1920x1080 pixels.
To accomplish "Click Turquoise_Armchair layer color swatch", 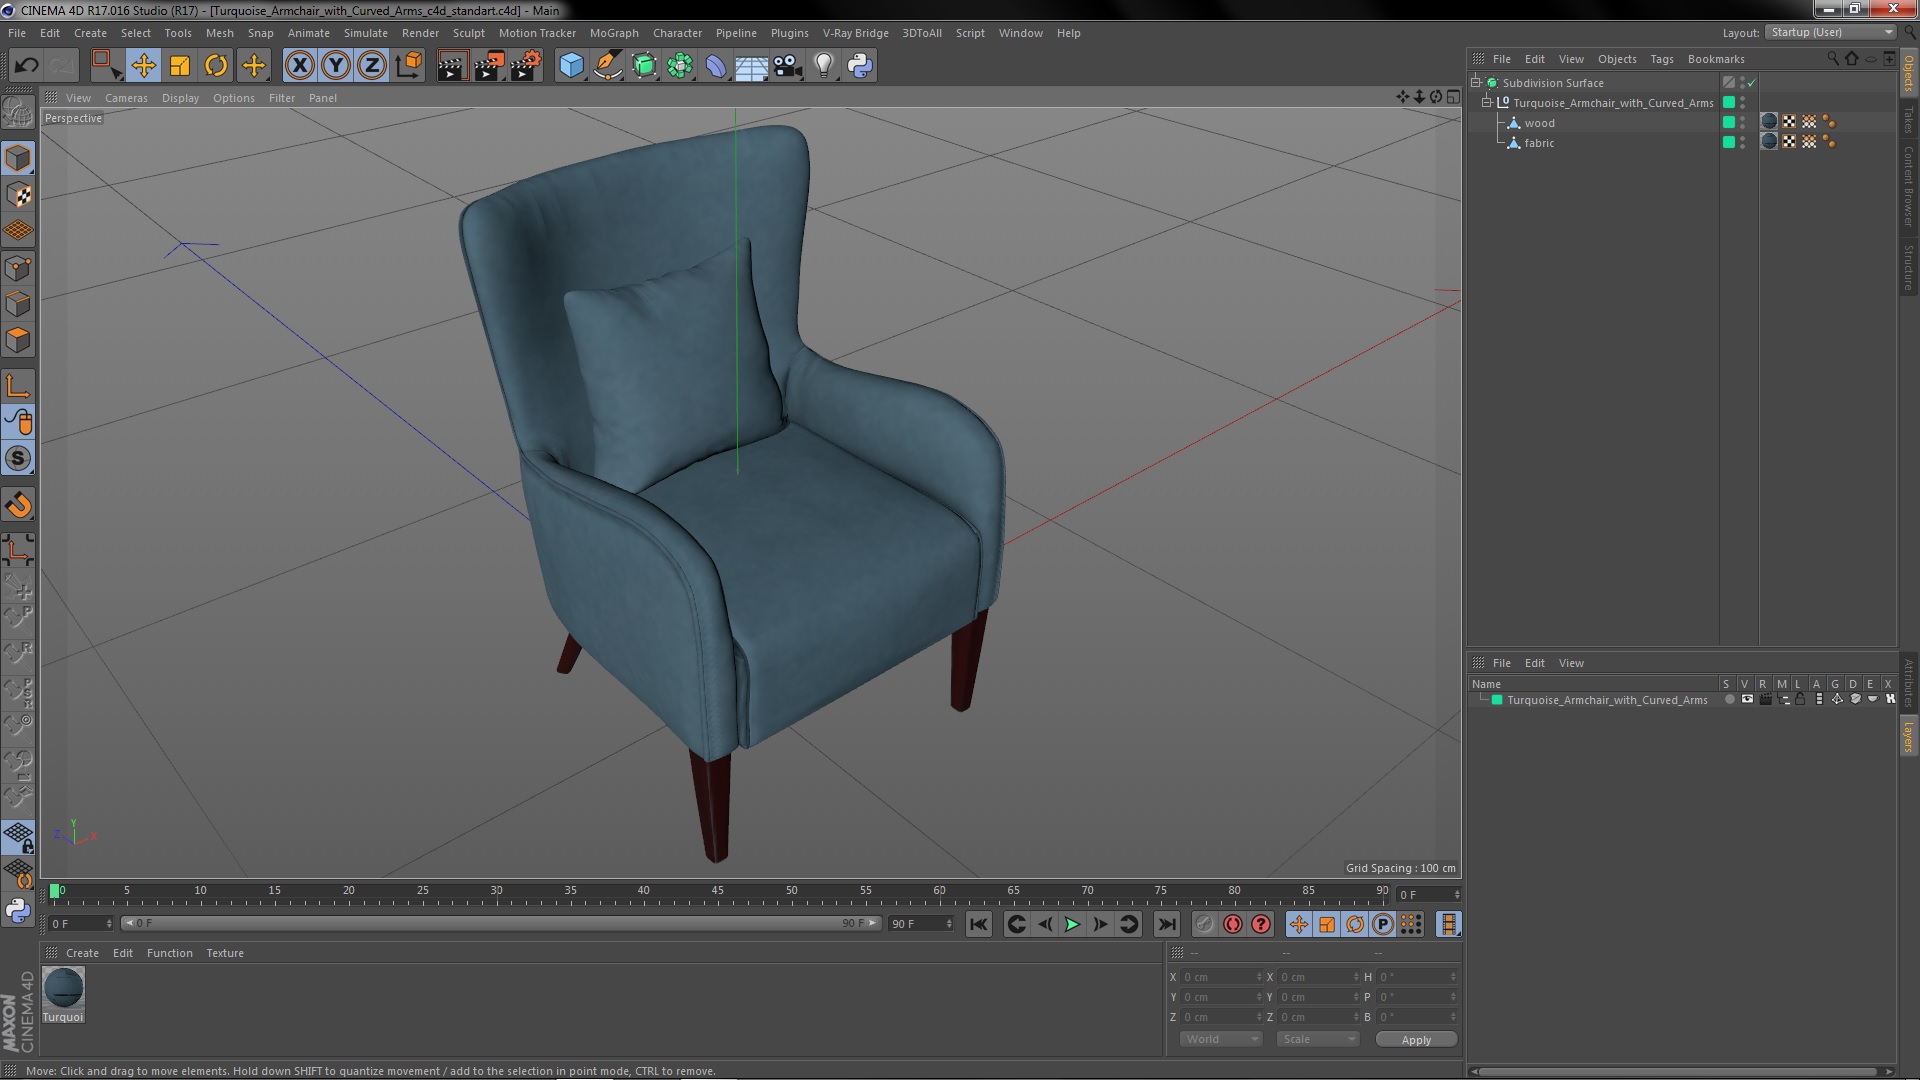I will click(x=1497, y=700).
